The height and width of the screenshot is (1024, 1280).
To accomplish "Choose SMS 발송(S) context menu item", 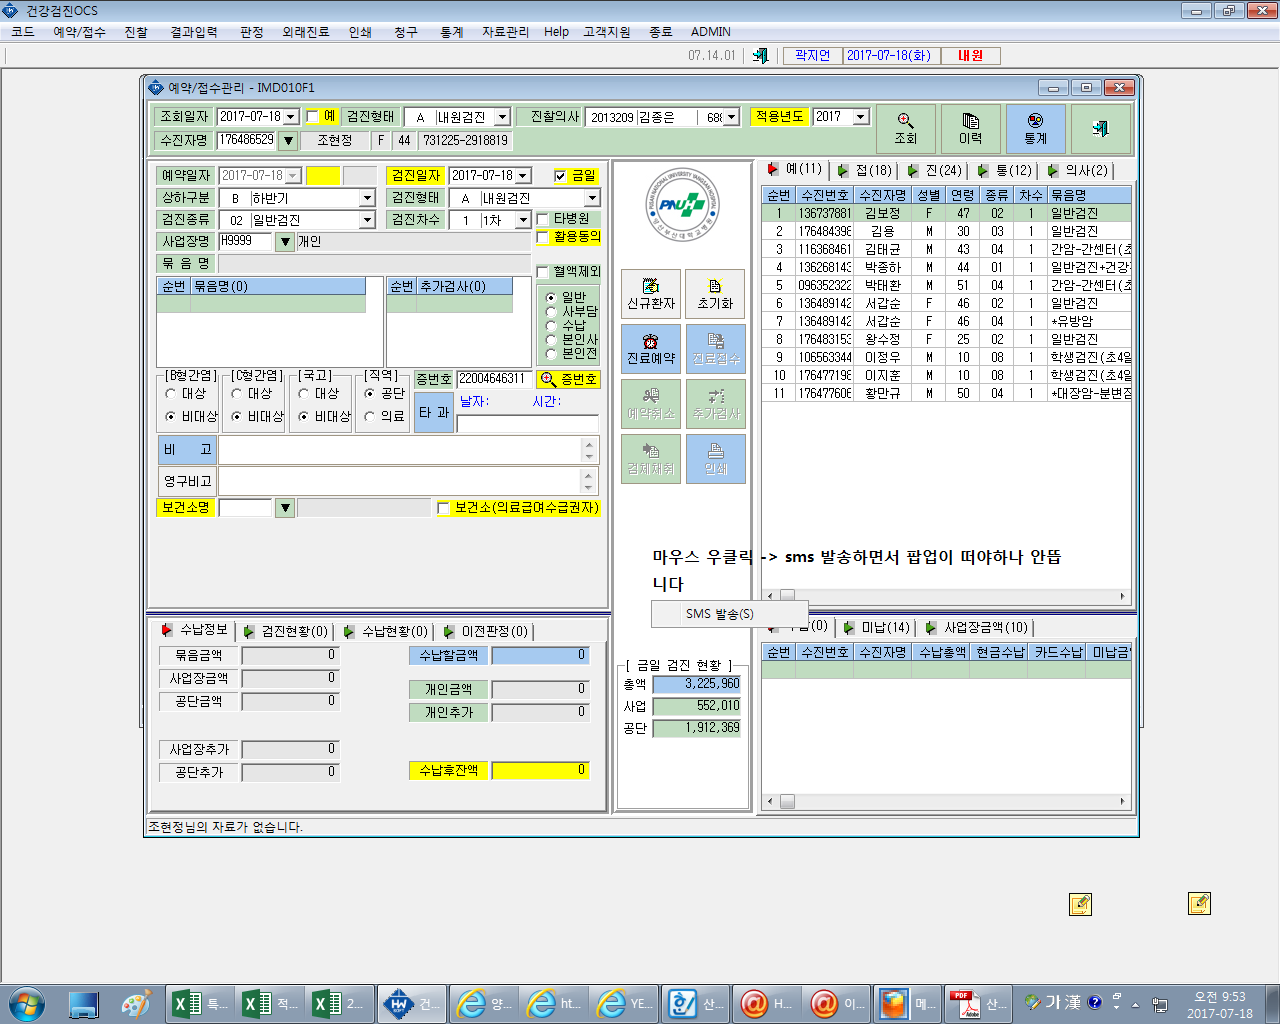I will click(720, 614).
